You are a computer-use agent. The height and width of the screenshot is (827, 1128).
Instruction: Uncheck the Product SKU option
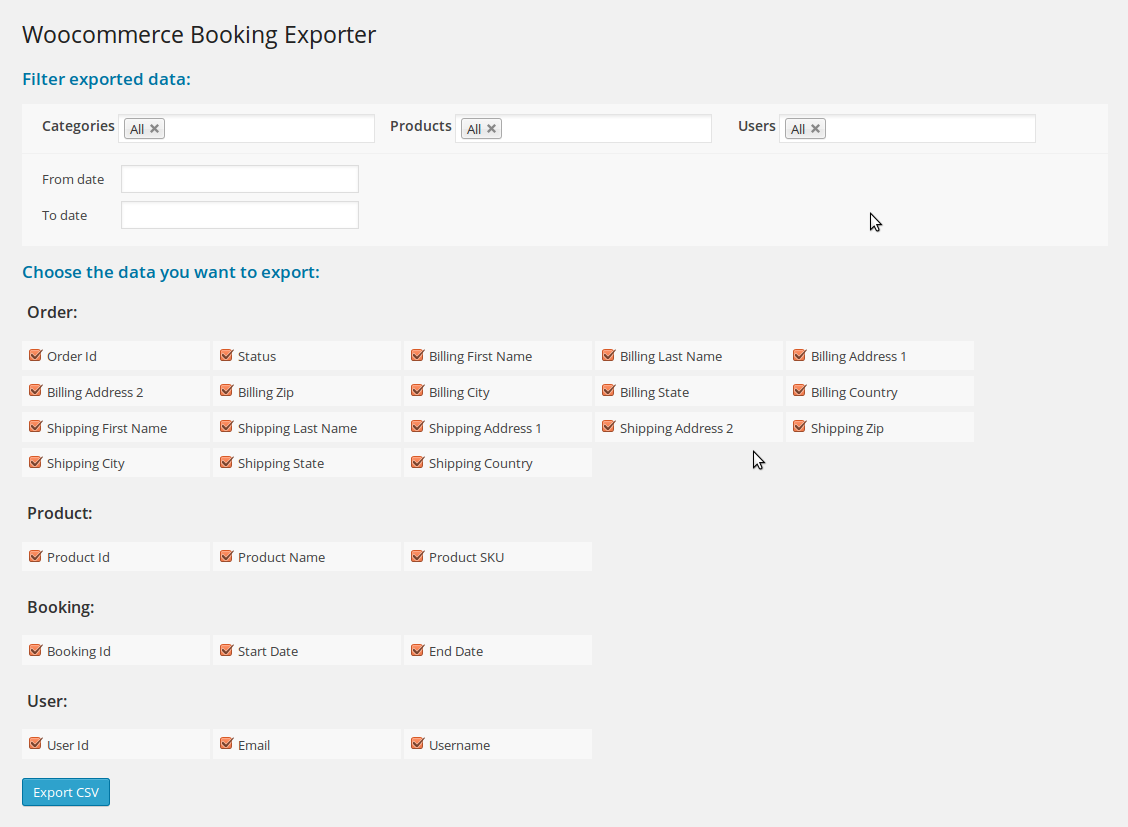(417, 556)
